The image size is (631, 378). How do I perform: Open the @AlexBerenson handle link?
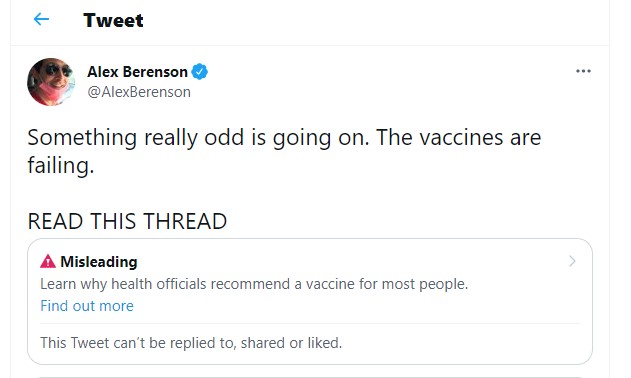[x=139, y=92]
